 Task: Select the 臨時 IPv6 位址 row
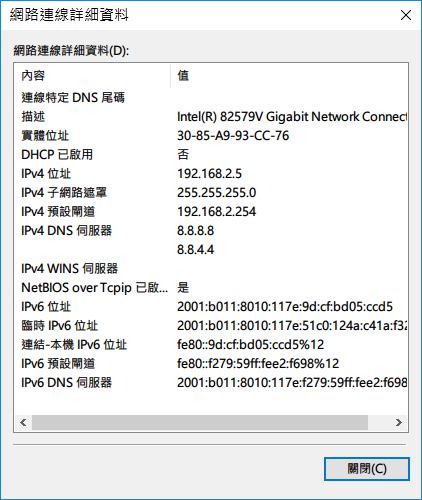click(x=211, y=326)
